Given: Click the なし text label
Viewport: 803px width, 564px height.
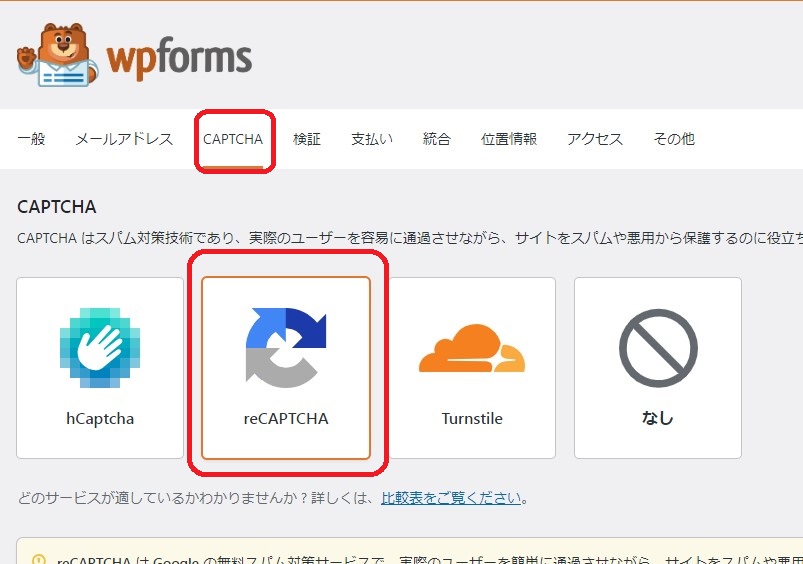Looking at the screenshot, I should tap(657, 419).
